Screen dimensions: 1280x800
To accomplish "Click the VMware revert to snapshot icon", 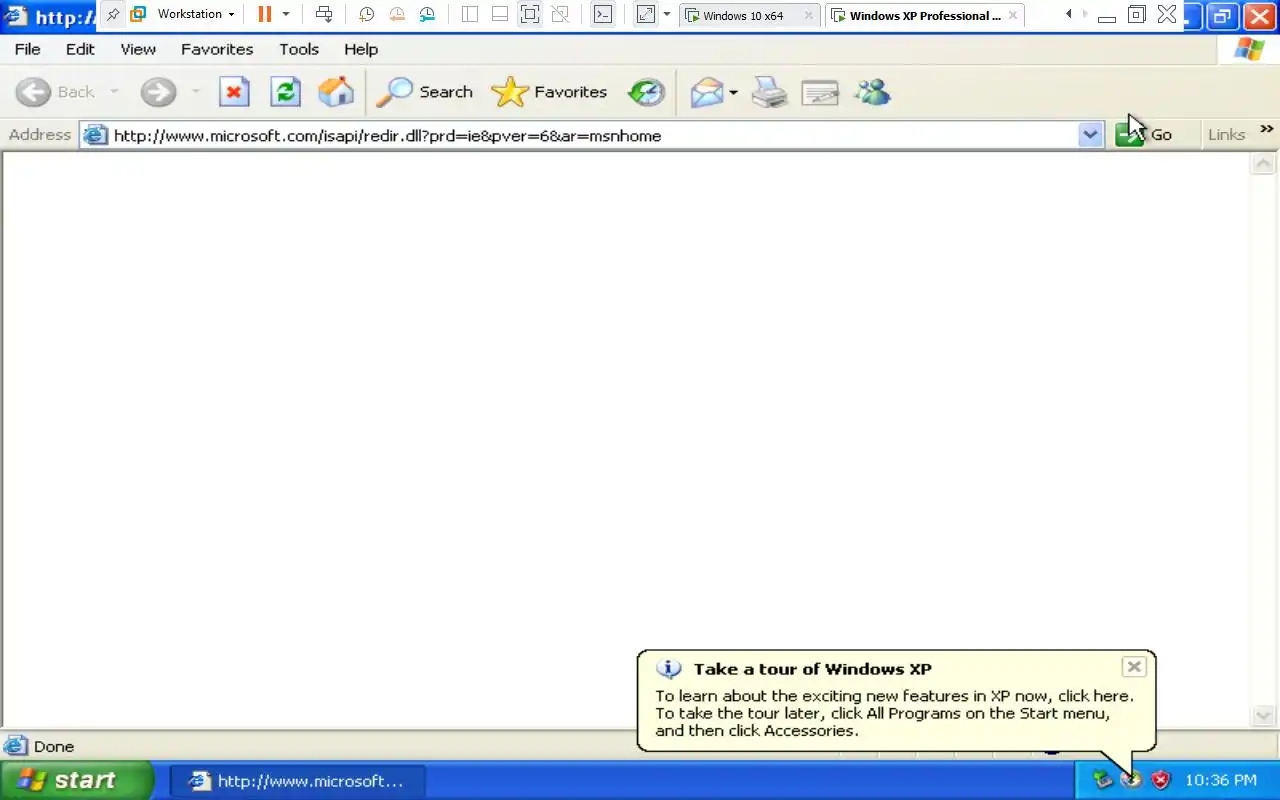I will [397, 14].
